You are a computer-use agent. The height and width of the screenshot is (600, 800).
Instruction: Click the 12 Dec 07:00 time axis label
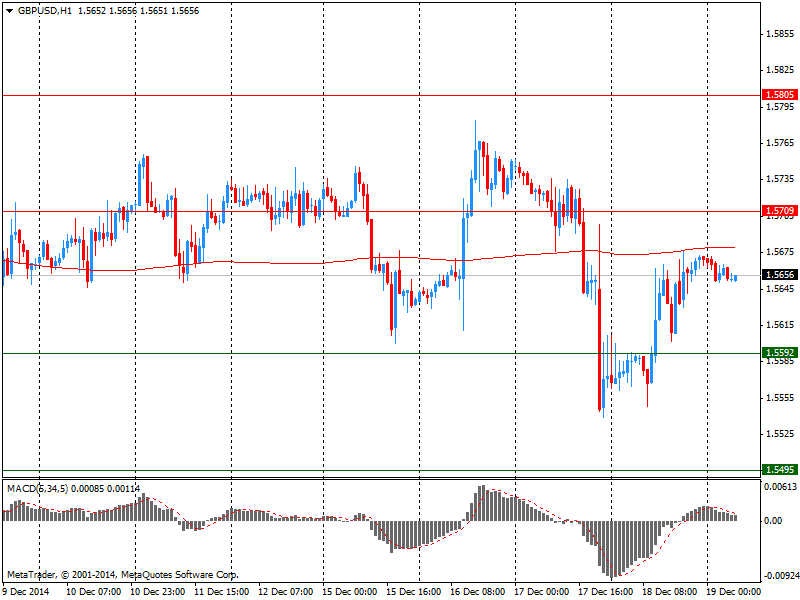(286, 591)
